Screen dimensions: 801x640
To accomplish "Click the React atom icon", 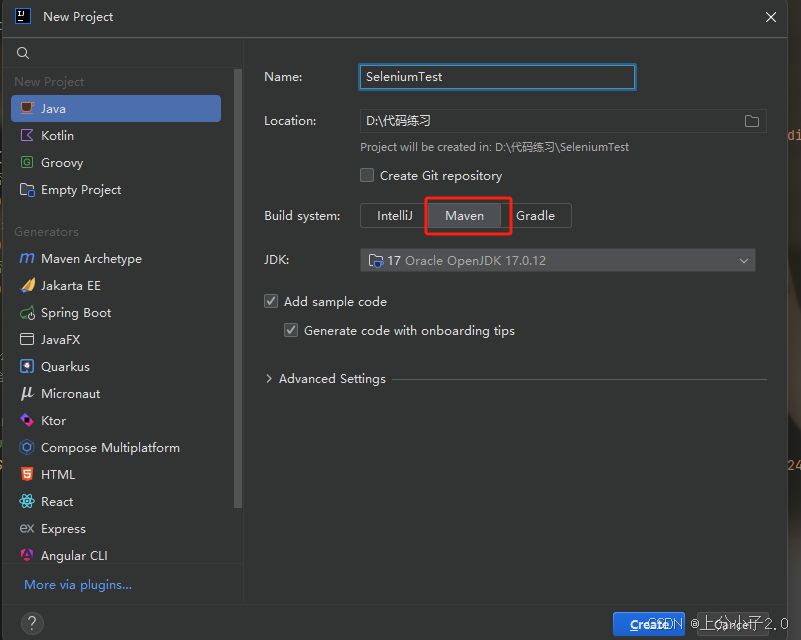I will pos(27,501).
